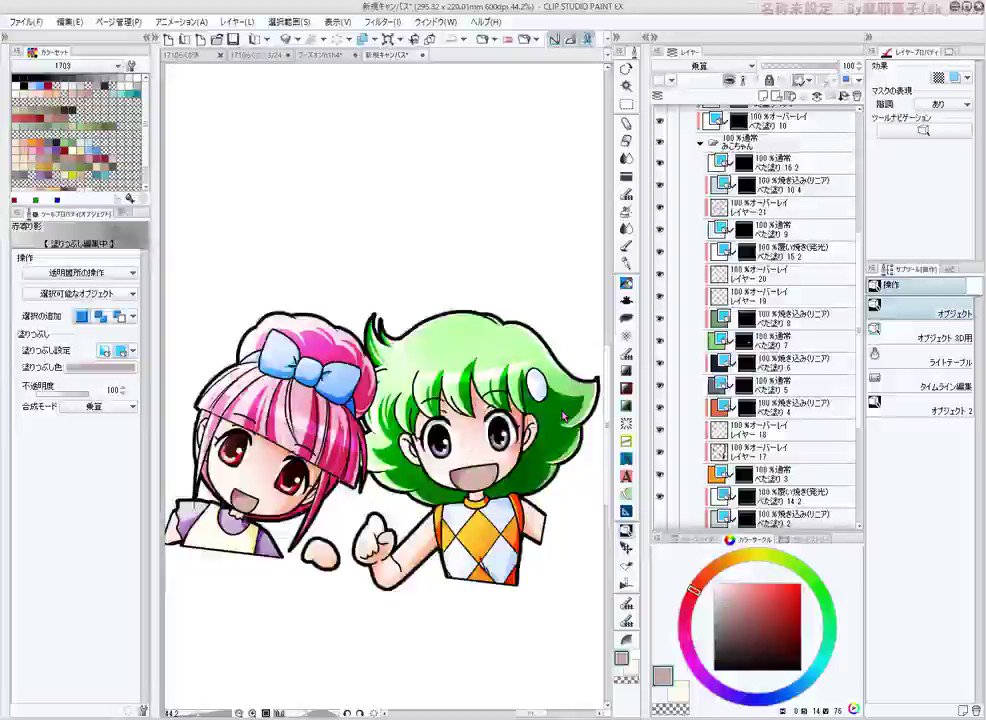The image size is (986, 720).
Task: Open the 塗りつぶし設定 dropdown arrow
Action: point(133,351)
